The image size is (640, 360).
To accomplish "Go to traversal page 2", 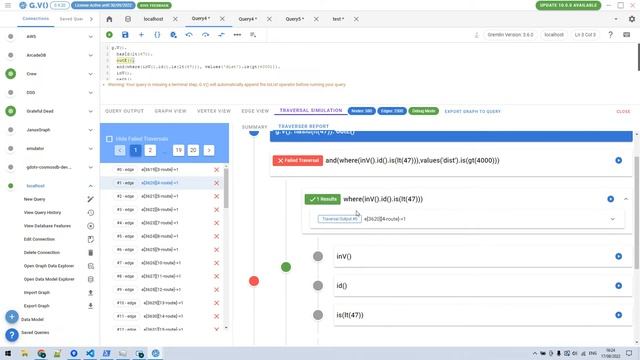I will click(150, 150).
